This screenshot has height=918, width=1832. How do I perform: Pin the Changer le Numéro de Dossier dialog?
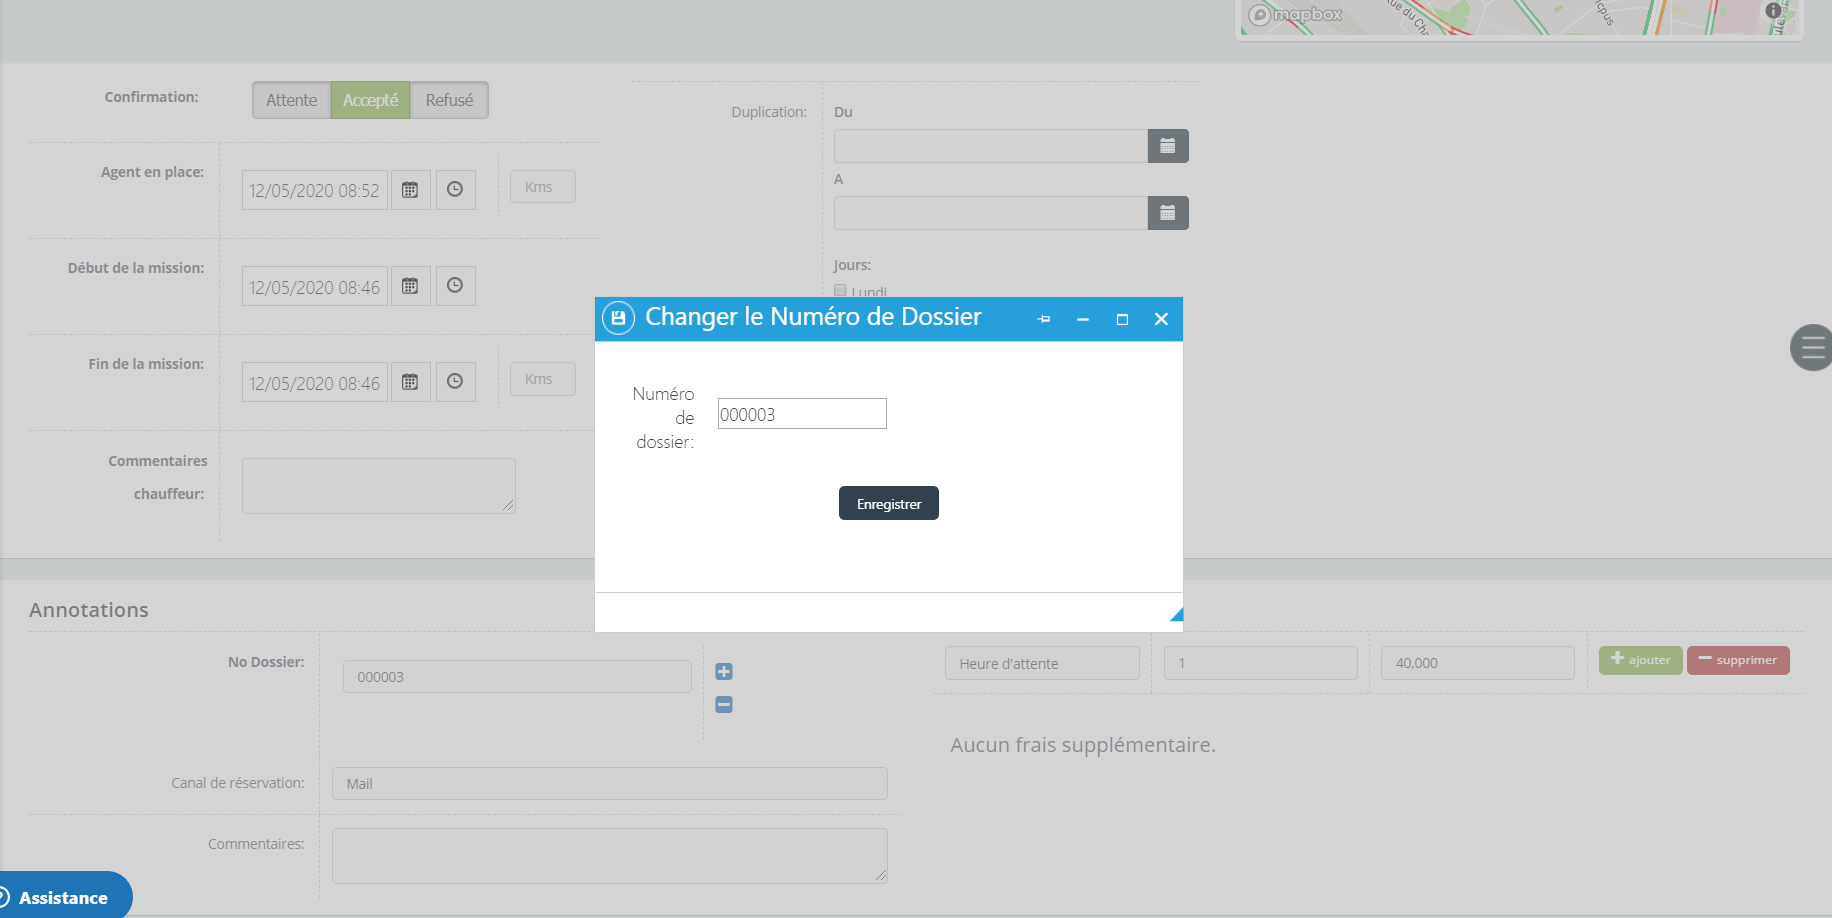[1044, 319]
